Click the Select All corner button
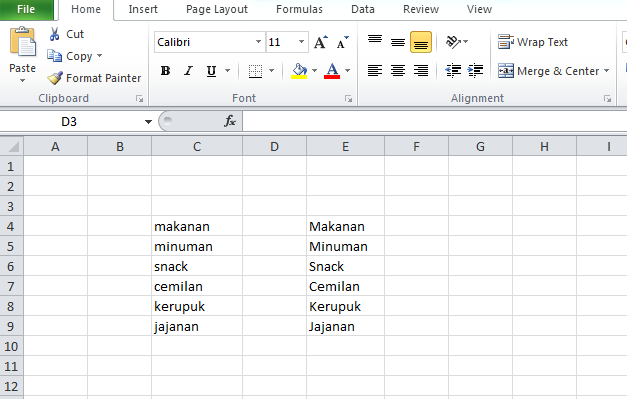 [12, 146]
